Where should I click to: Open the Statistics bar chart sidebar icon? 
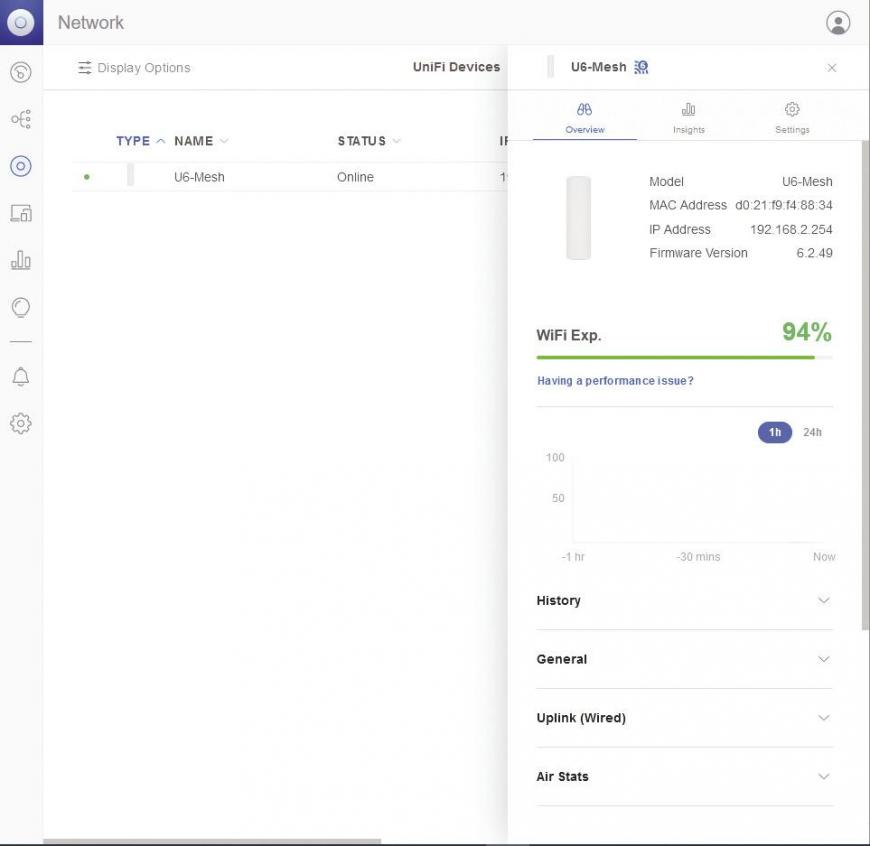click(21, 260)
